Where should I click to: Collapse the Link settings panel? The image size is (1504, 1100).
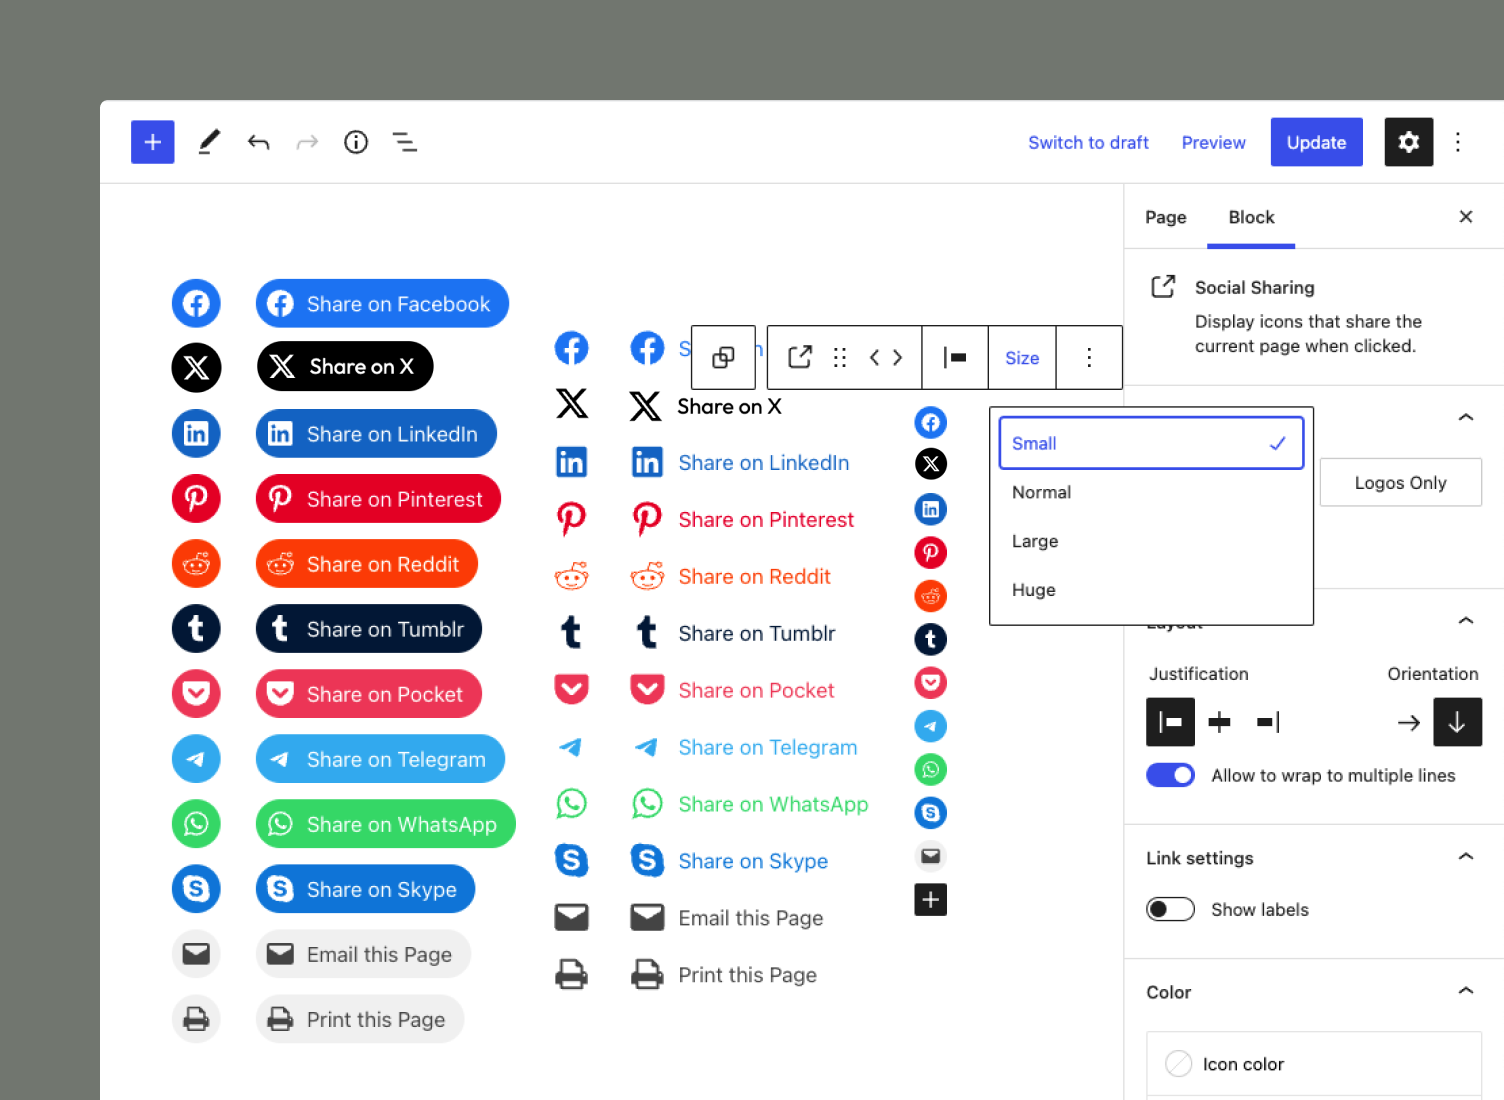tap(1465, 857)
